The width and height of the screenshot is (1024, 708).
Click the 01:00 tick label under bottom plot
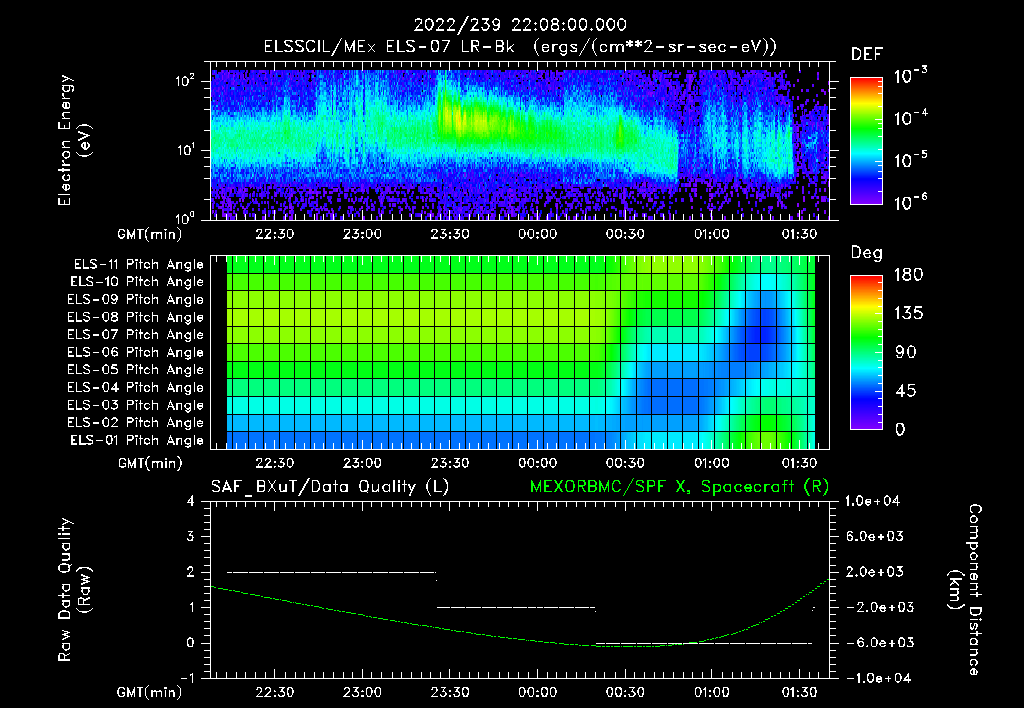point(712,692)
